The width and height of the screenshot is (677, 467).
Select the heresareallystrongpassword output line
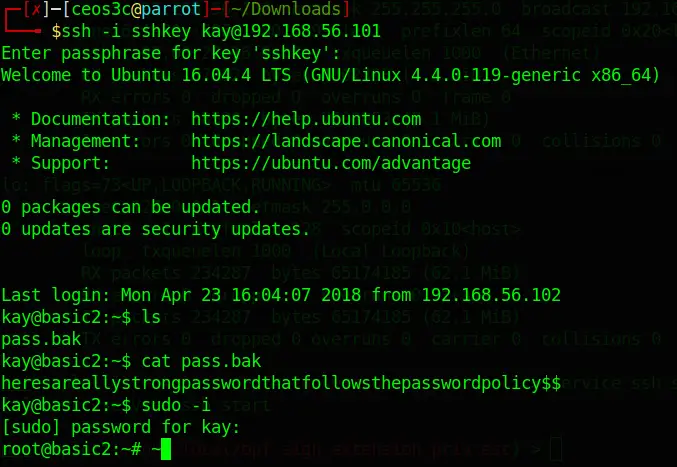pos(281,383)
